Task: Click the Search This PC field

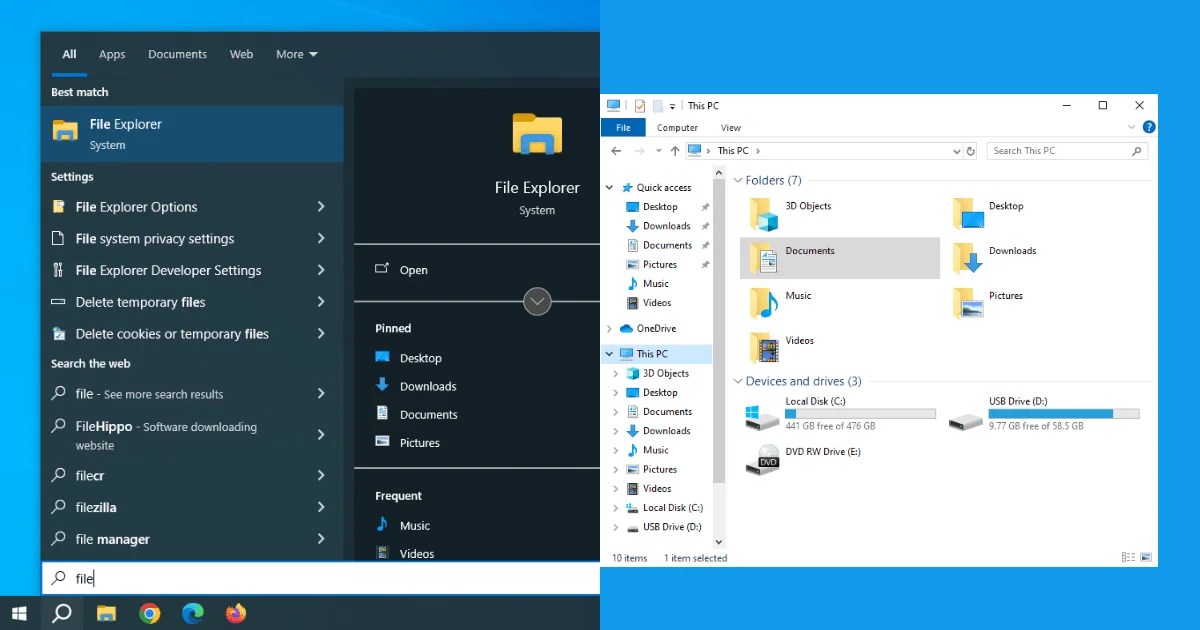Action: (x=1066, y=151)
